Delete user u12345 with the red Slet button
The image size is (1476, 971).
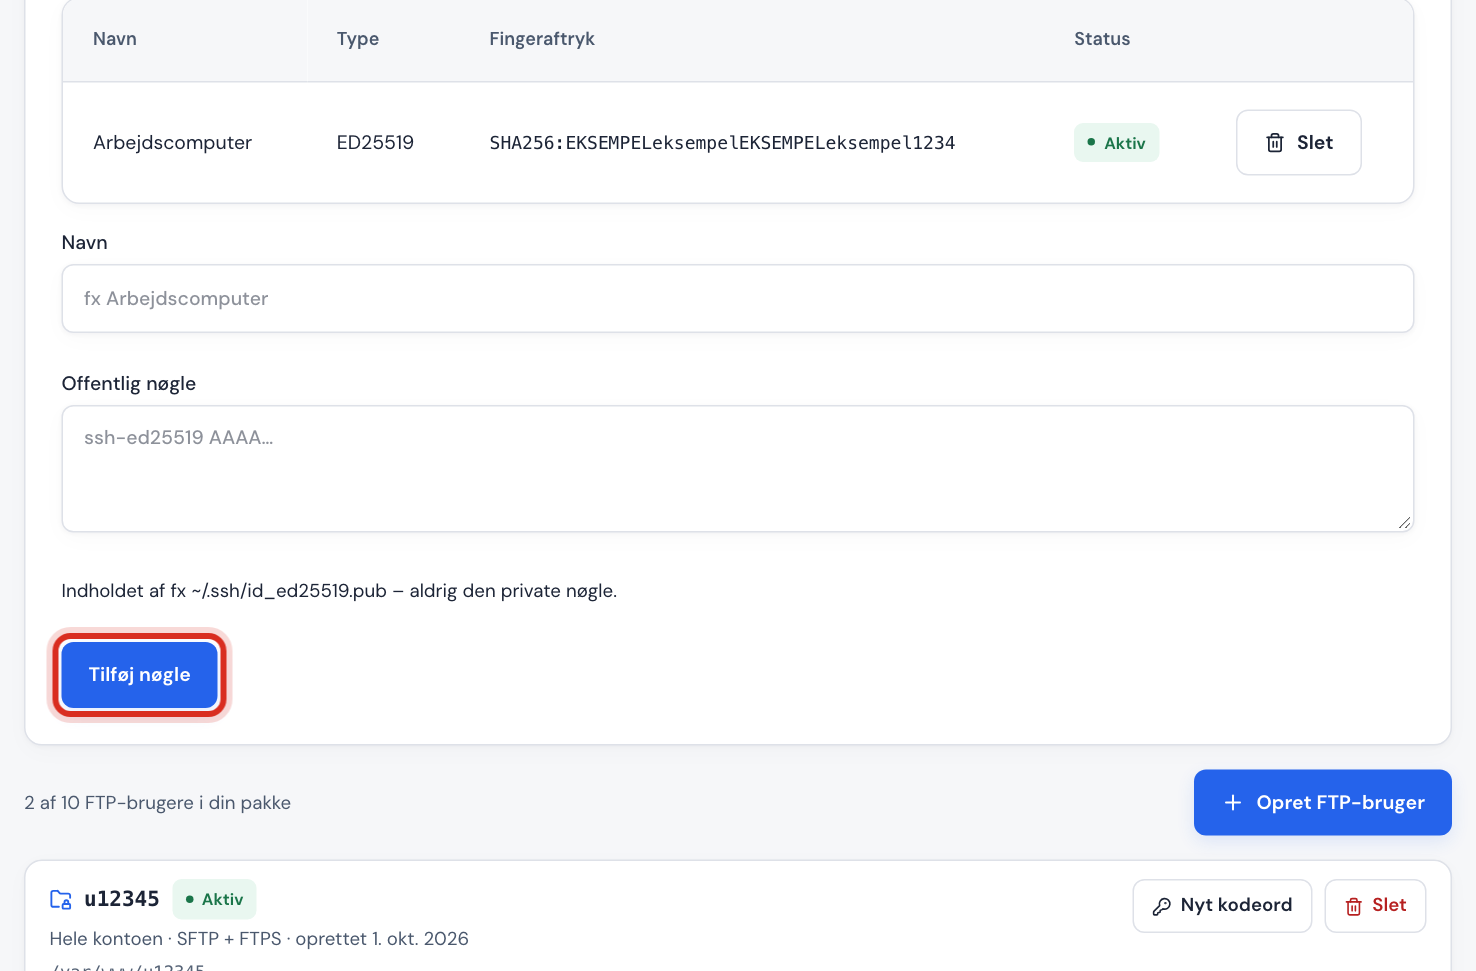point(1375,906)
